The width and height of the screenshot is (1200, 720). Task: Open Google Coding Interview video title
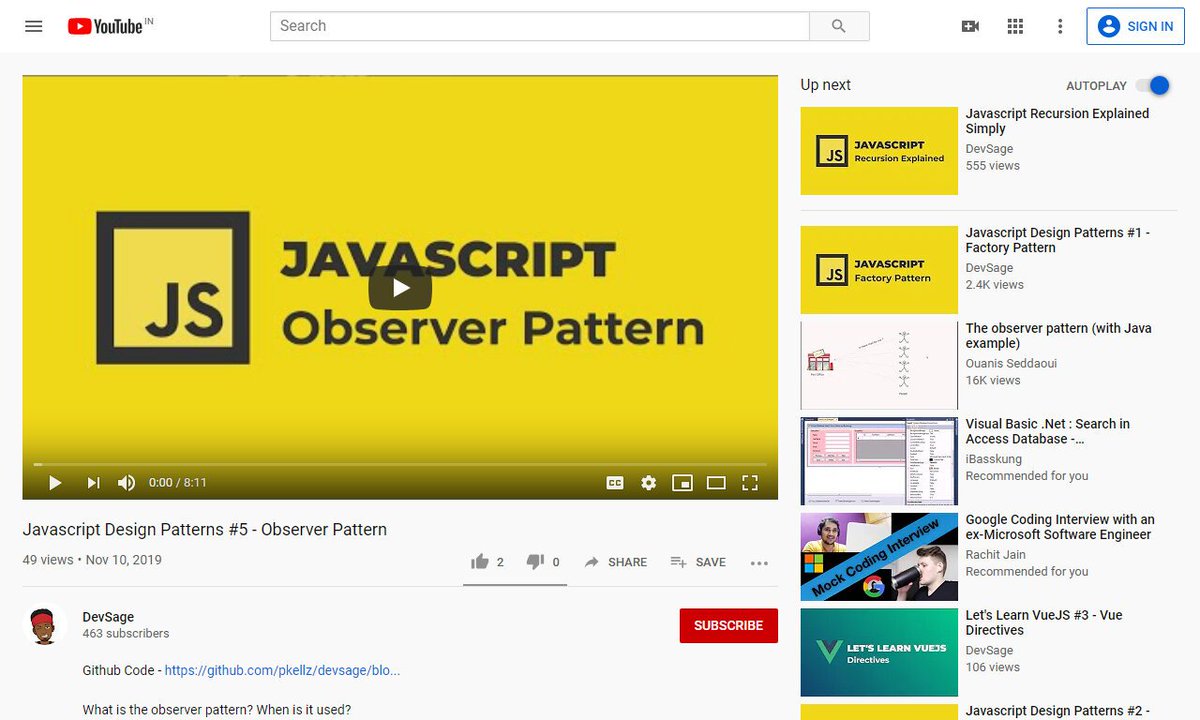click(x=1060, y=527)
